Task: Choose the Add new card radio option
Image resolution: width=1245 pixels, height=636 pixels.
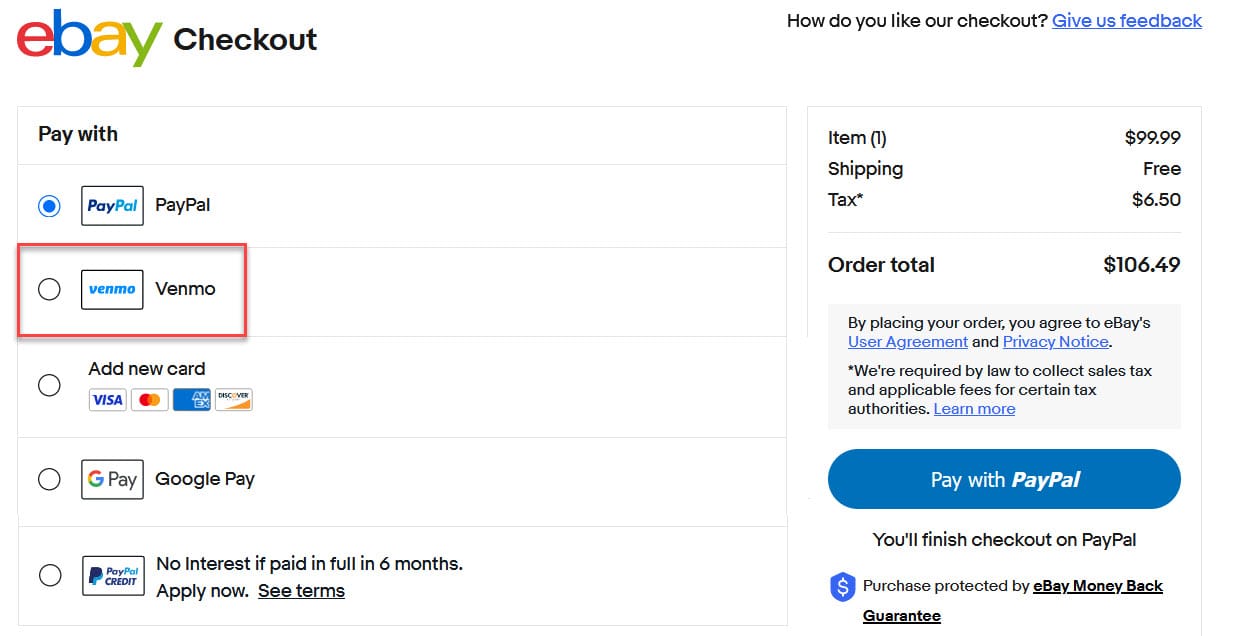Action: tap(49, 385)
